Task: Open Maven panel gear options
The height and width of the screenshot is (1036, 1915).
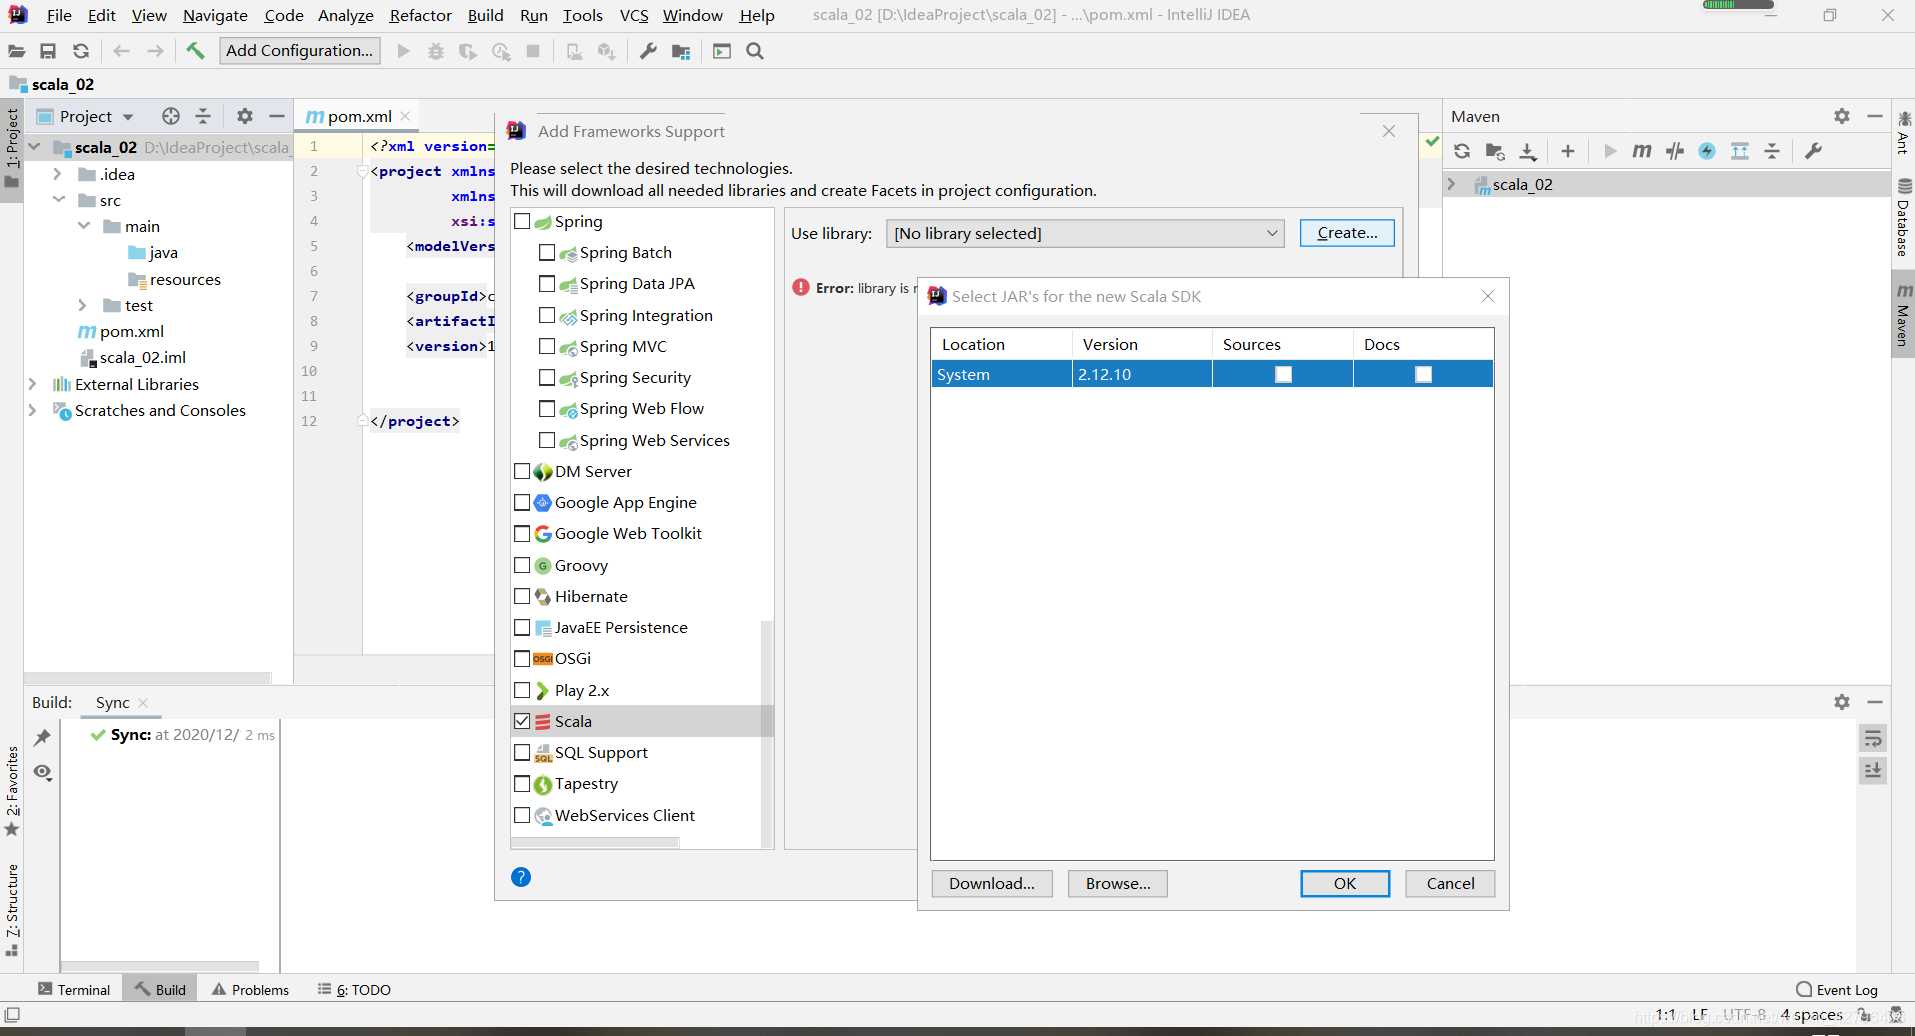Action: click(x=1842, y=116)
